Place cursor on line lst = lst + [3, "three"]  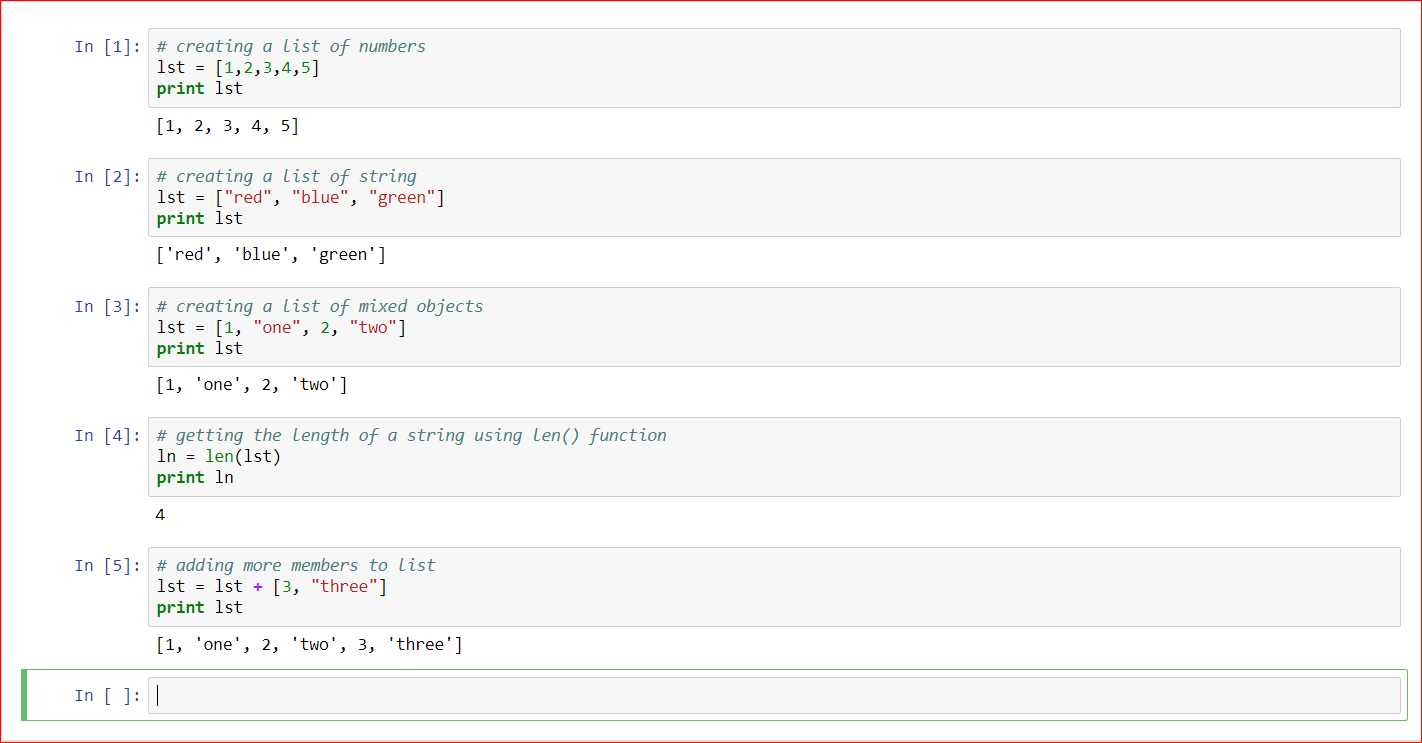[x=272, y=587]
